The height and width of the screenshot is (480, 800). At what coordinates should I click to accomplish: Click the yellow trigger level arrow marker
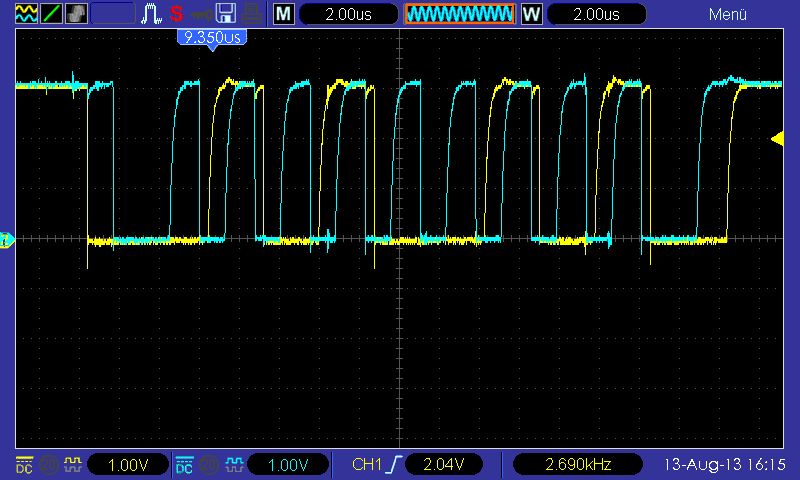[x=777, y=139]
